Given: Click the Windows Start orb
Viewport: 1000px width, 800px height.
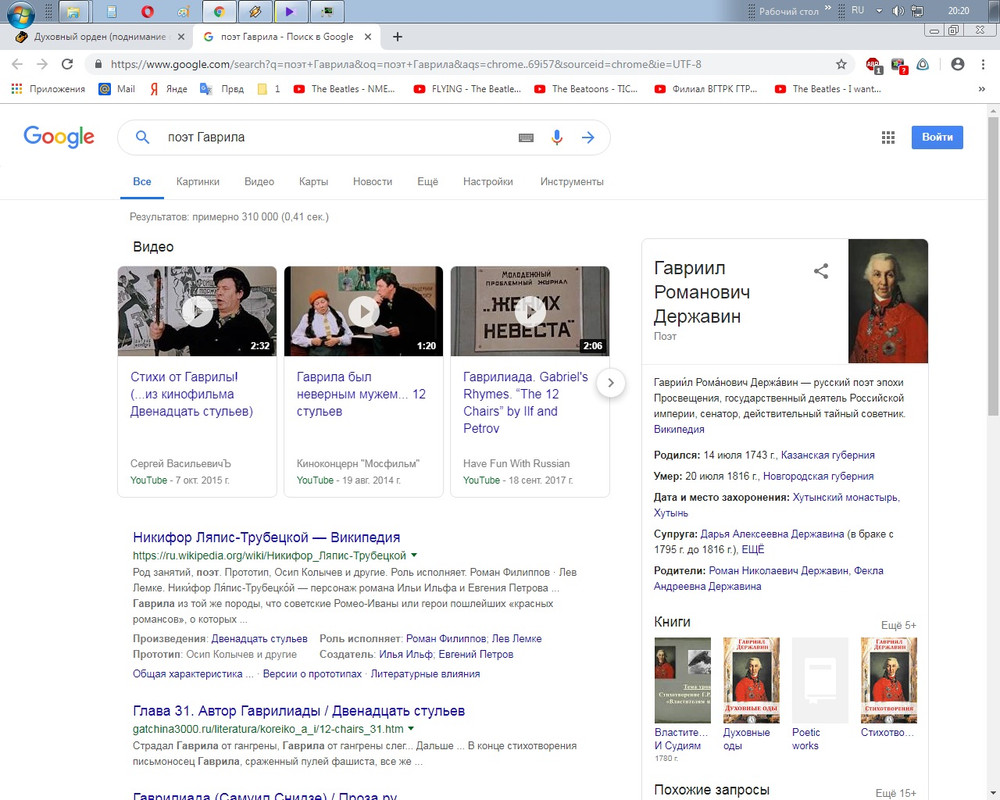Looking at the screenshot, I should click(x=20, y=13).
